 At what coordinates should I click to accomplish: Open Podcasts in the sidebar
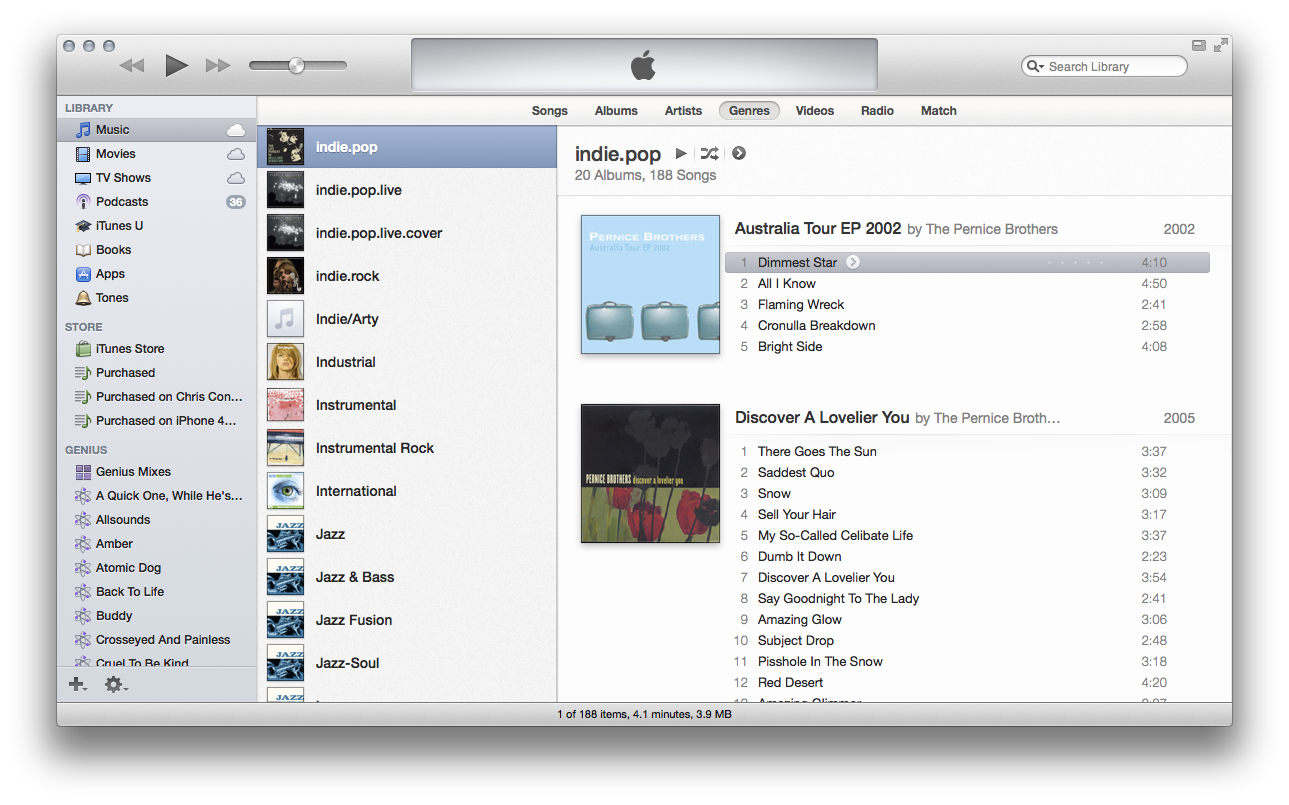(x=157, y=202)
